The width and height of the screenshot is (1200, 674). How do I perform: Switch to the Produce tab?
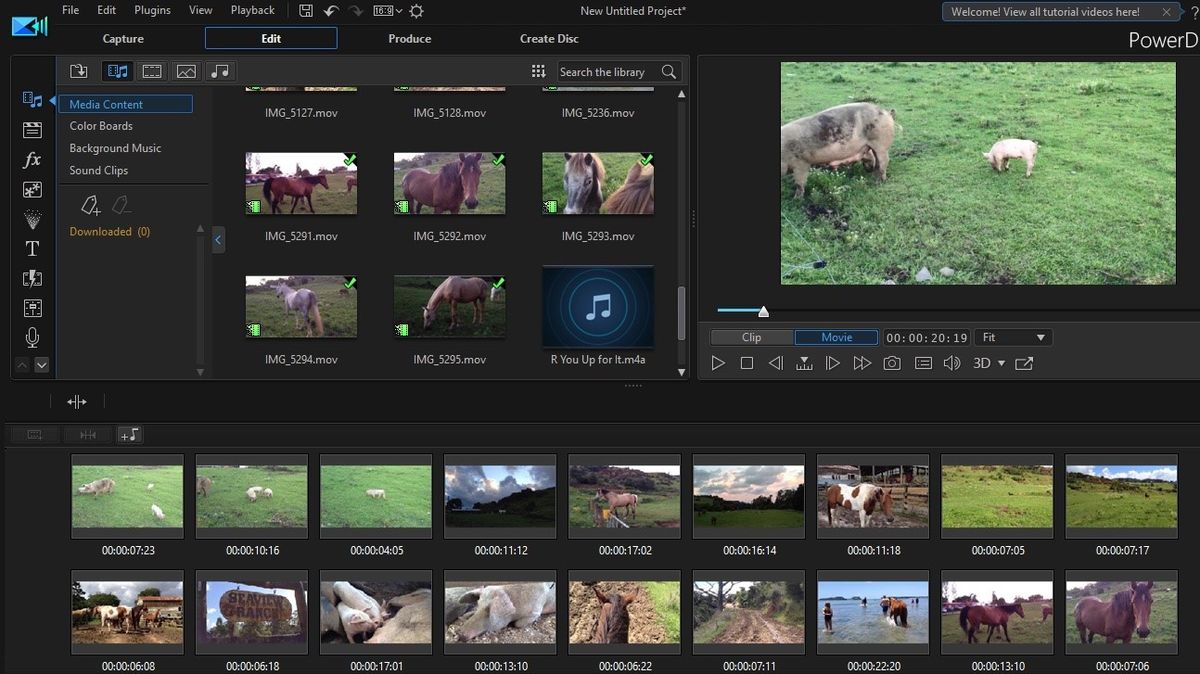coord(409,39)
